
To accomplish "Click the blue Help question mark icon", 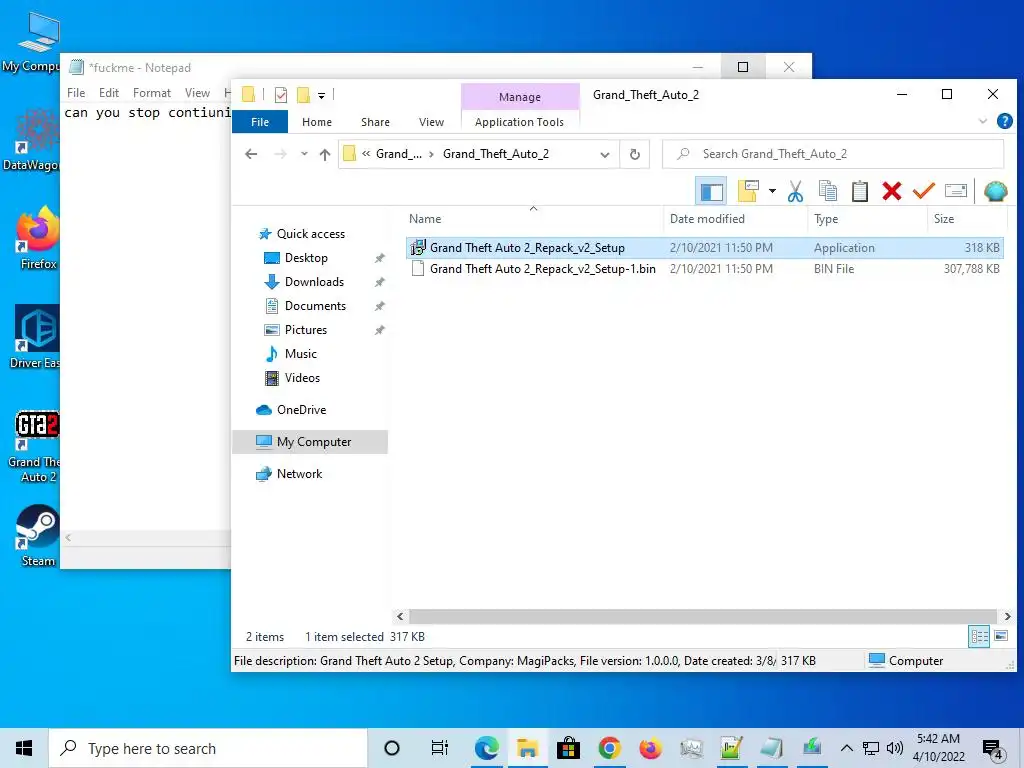I will pyautogui.click(x=1004, y=121).
